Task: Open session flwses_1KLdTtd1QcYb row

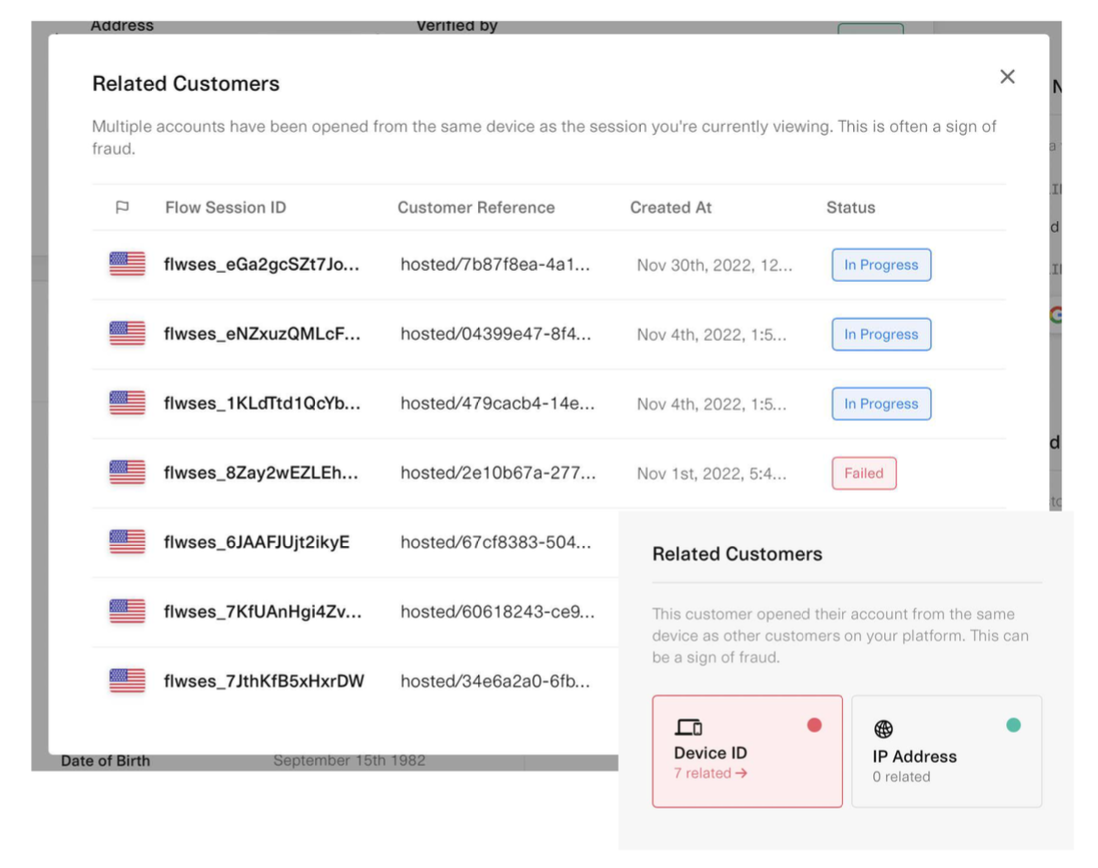Action: [262, 403]
